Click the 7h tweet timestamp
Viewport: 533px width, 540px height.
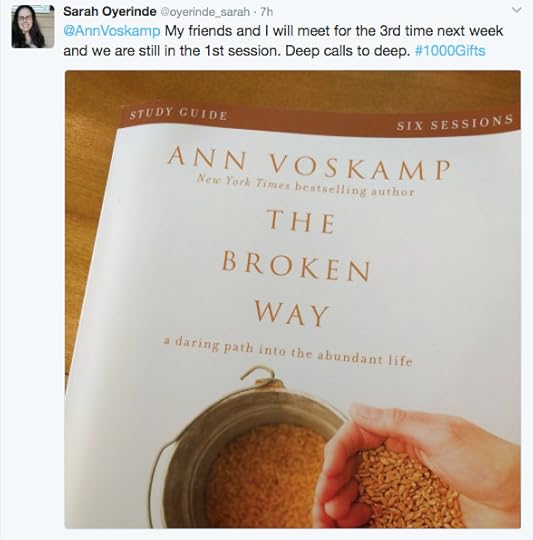[x=266, y=12]
